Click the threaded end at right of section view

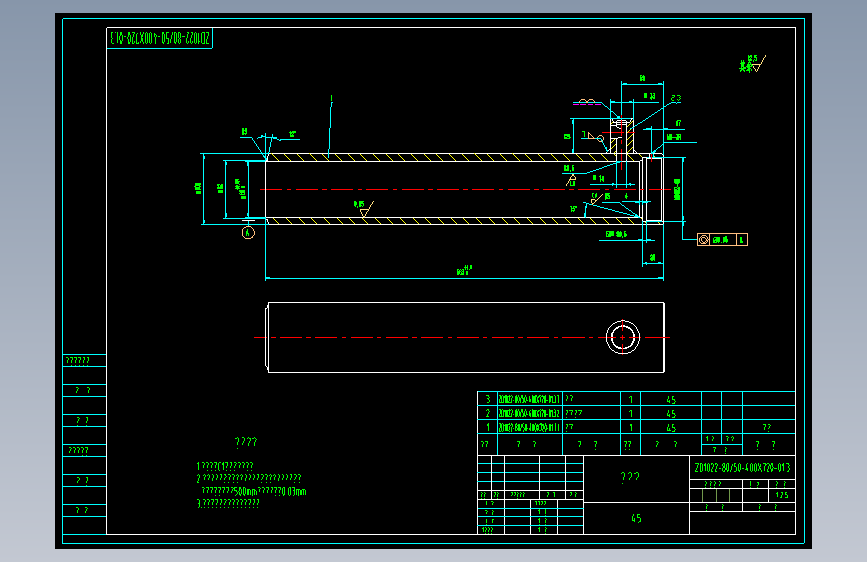(x=652, y=189)
